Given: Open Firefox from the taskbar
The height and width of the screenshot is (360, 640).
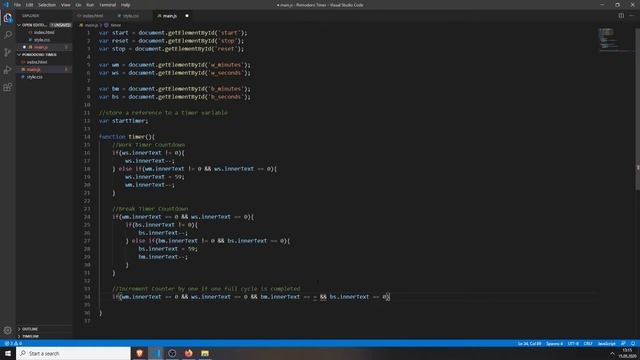Looking at the screenshot, I should pyautogui.click(x=189, y=353).
